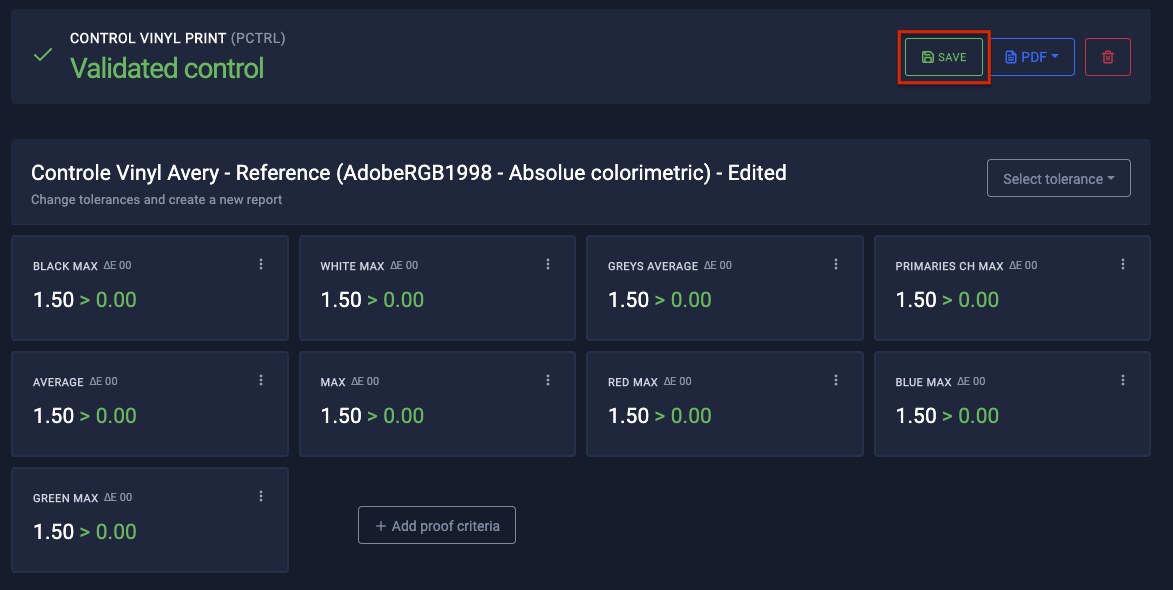The width and height of the screenshot is (1173, 590).
Task: Open RED MAX card kebab menu
Action: tap(836, 380)
